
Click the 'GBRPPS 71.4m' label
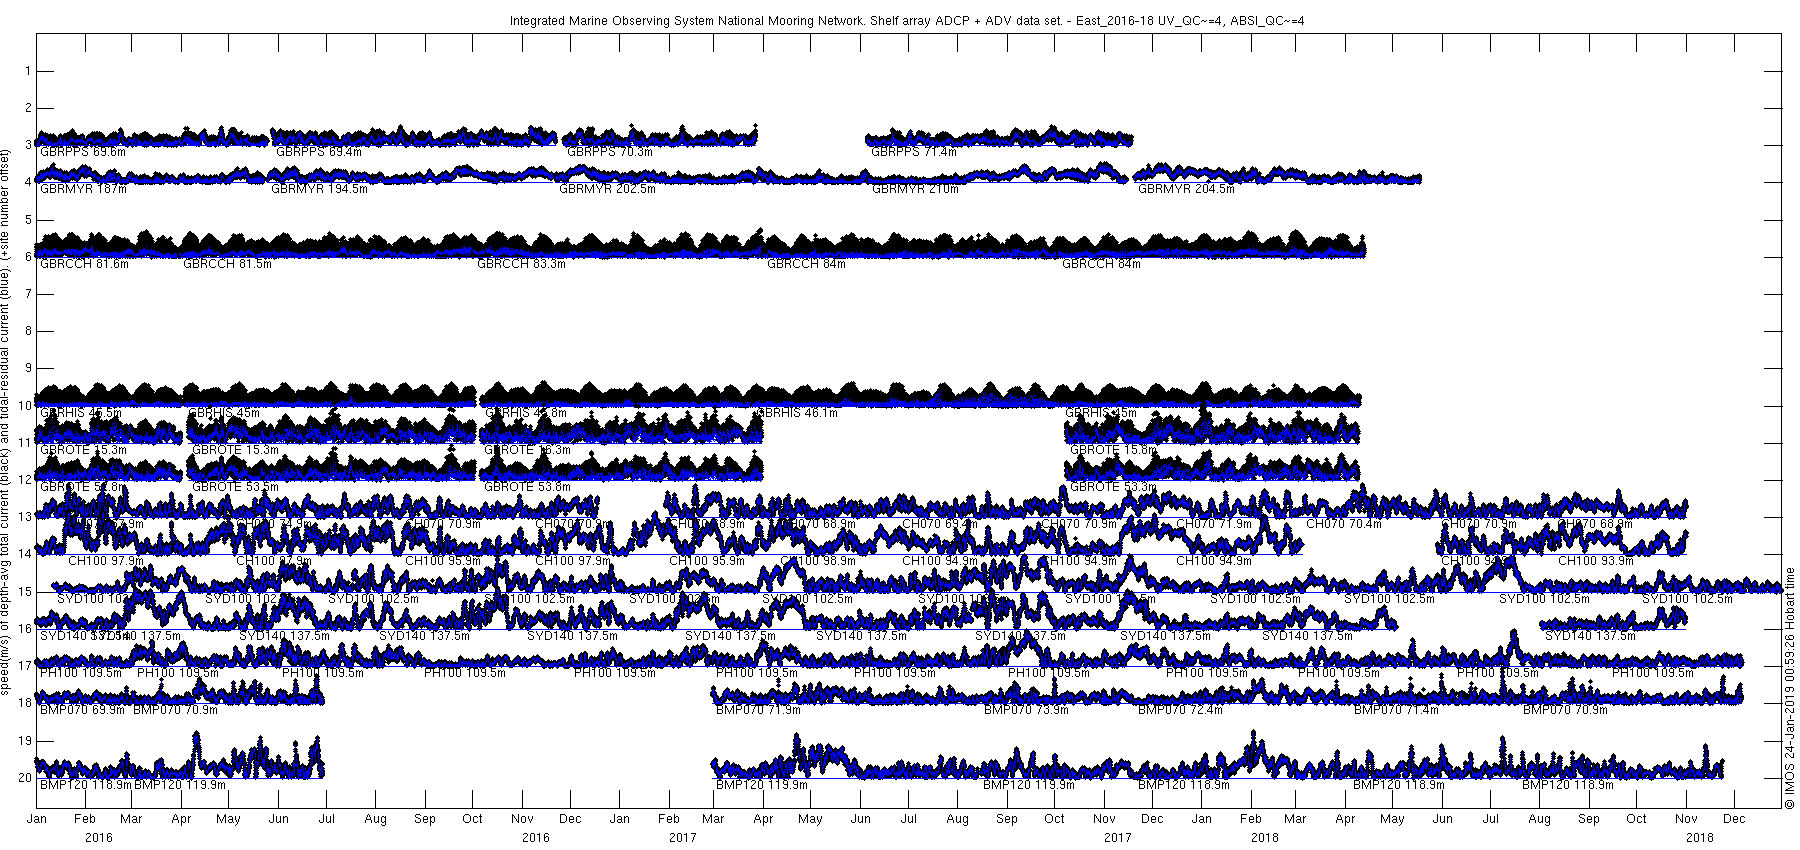(x=913, y=152)
